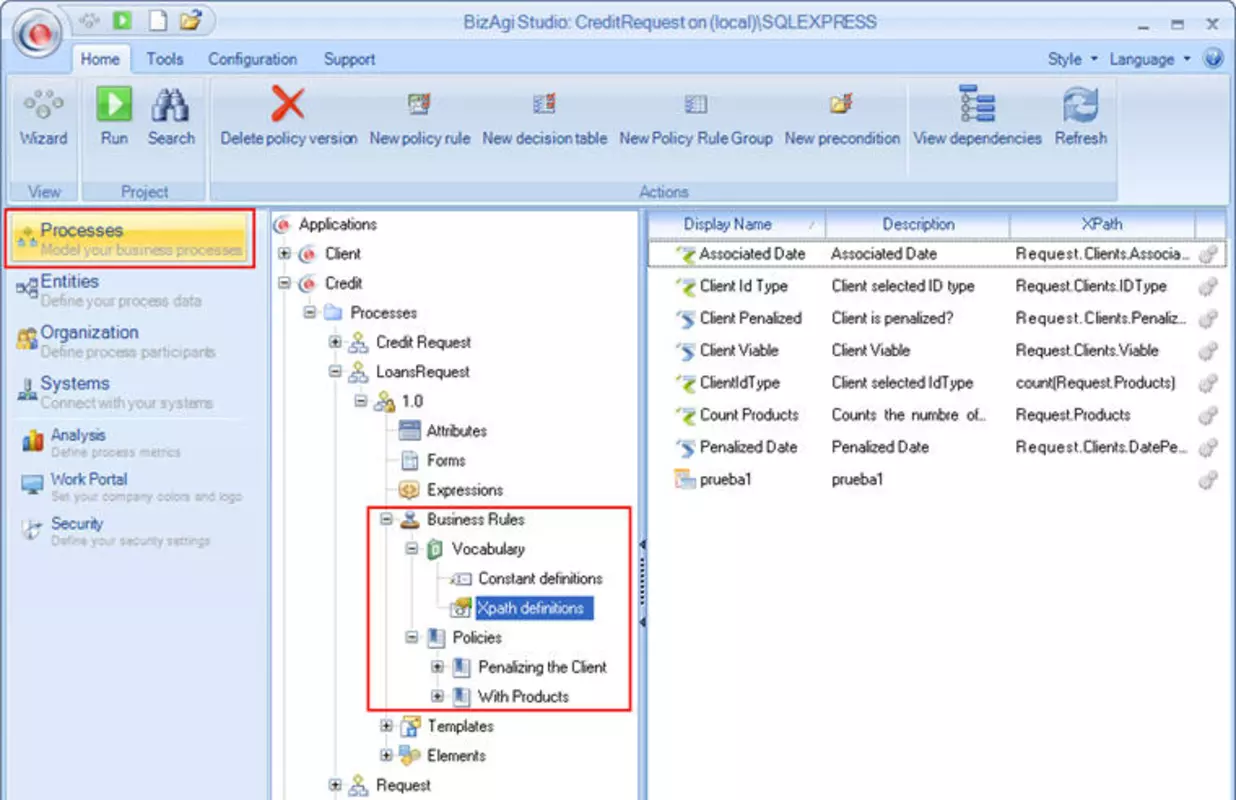Click the Penalized Date row icon

coord(685,447)
